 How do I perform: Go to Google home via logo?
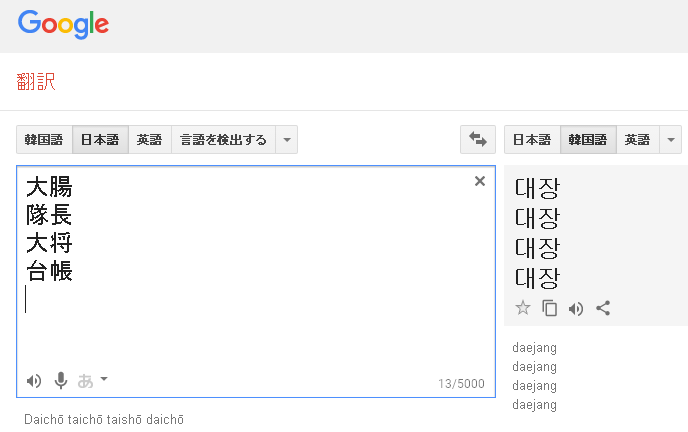coord(63,24)
